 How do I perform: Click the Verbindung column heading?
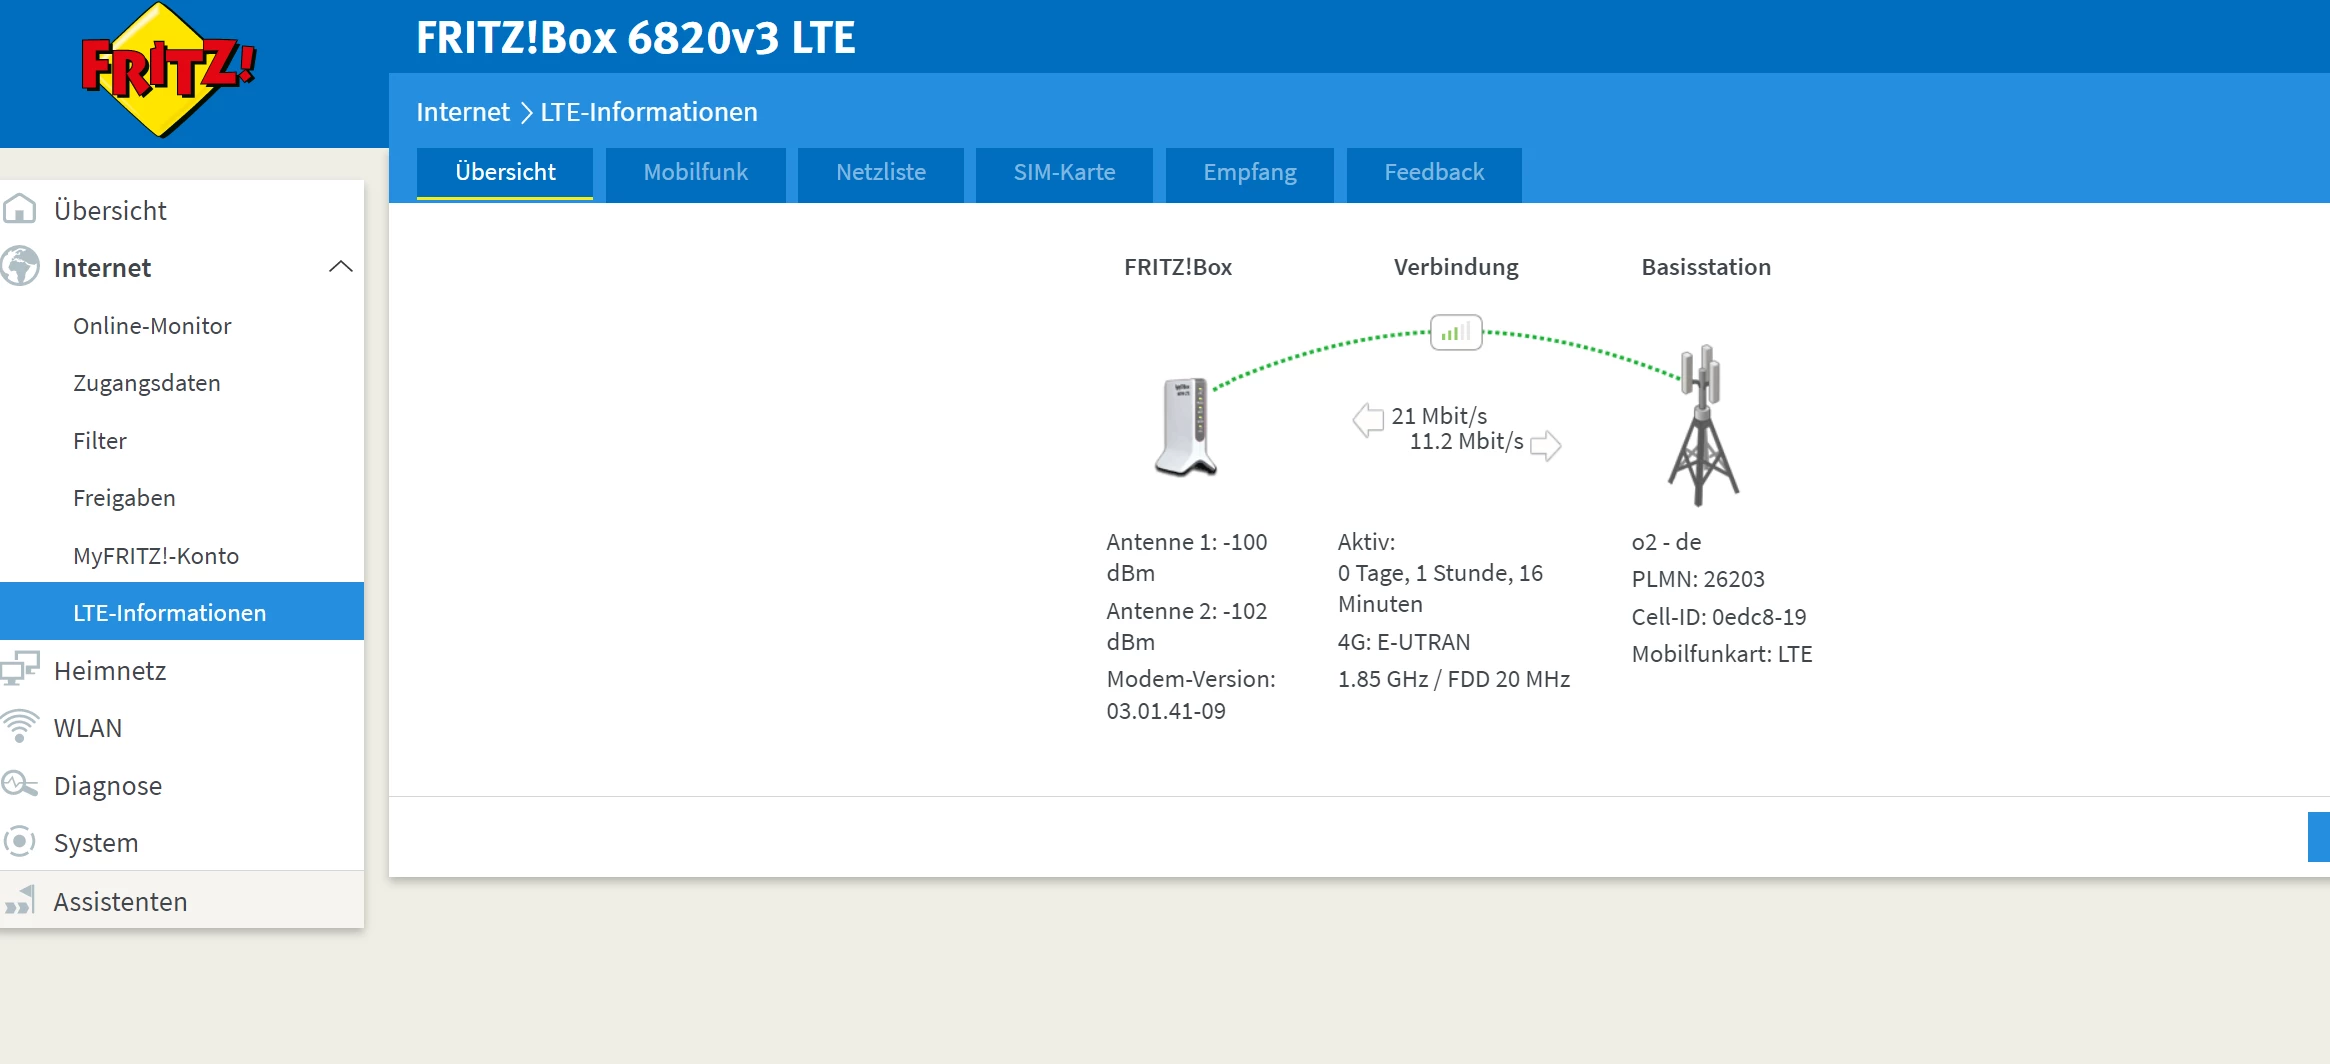coord(1456,267)
